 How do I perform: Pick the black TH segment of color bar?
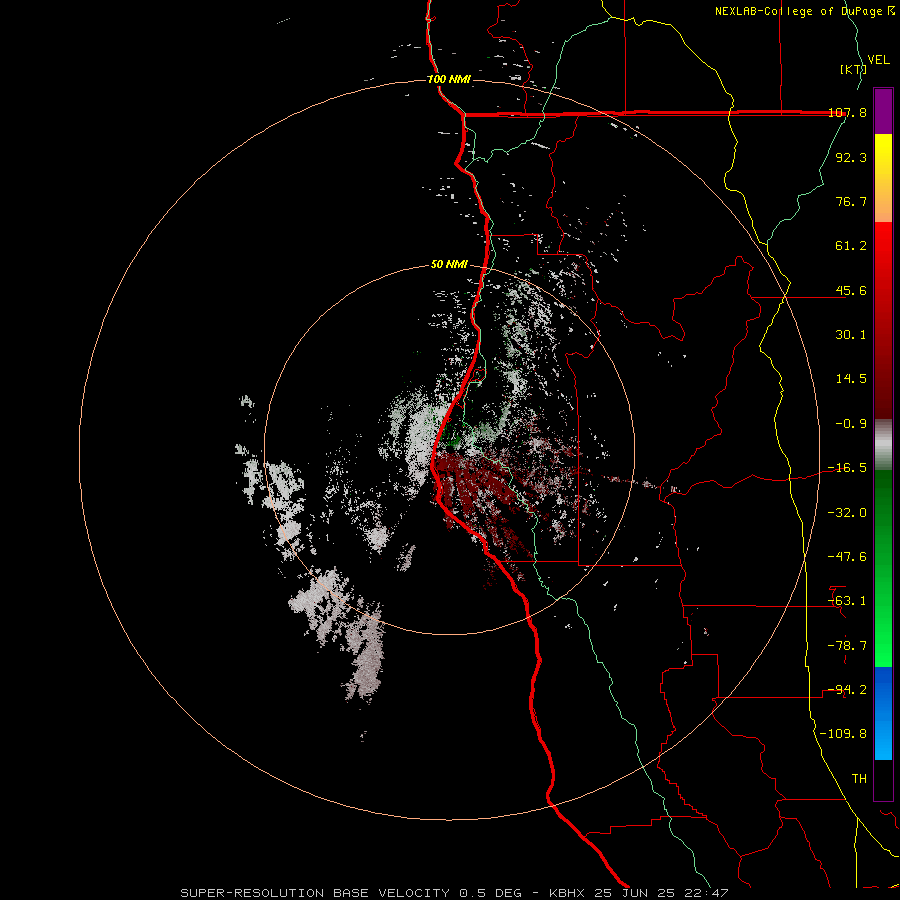(x=883, y=780)
